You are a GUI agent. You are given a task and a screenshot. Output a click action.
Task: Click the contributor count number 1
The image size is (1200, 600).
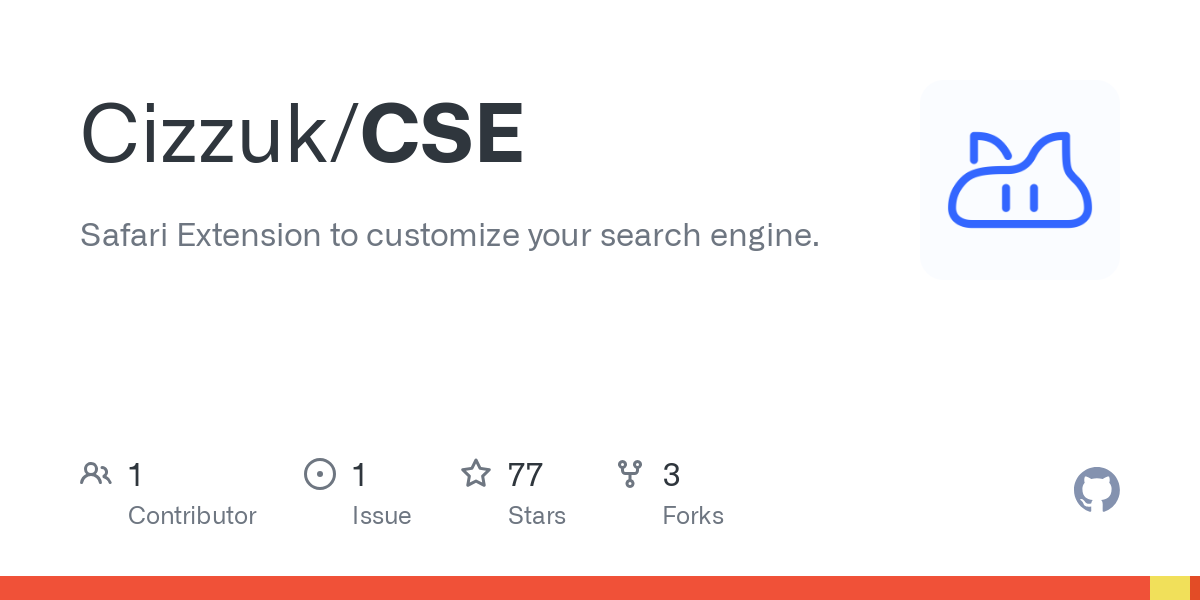click(x=135, y=474)
